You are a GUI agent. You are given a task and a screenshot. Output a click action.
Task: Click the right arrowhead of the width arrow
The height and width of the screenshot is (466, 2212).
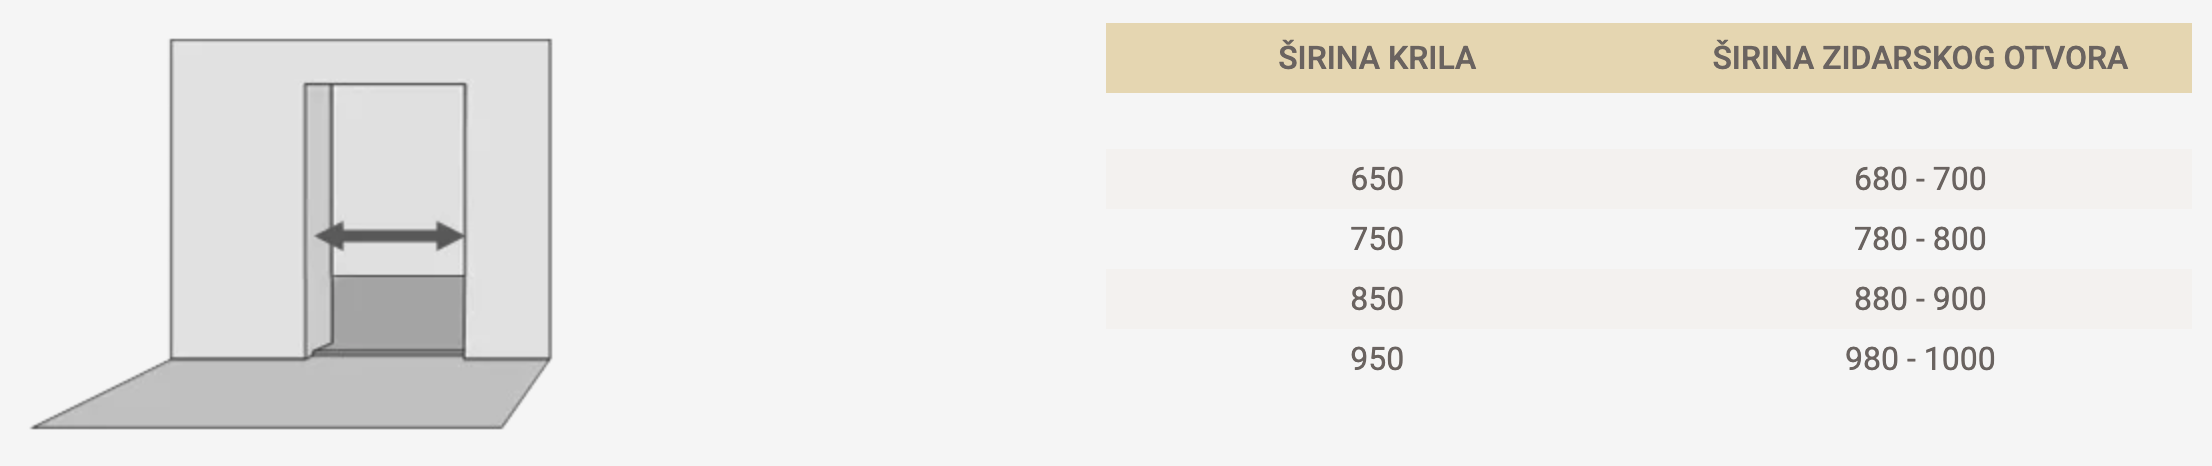(x=451, y=236)
